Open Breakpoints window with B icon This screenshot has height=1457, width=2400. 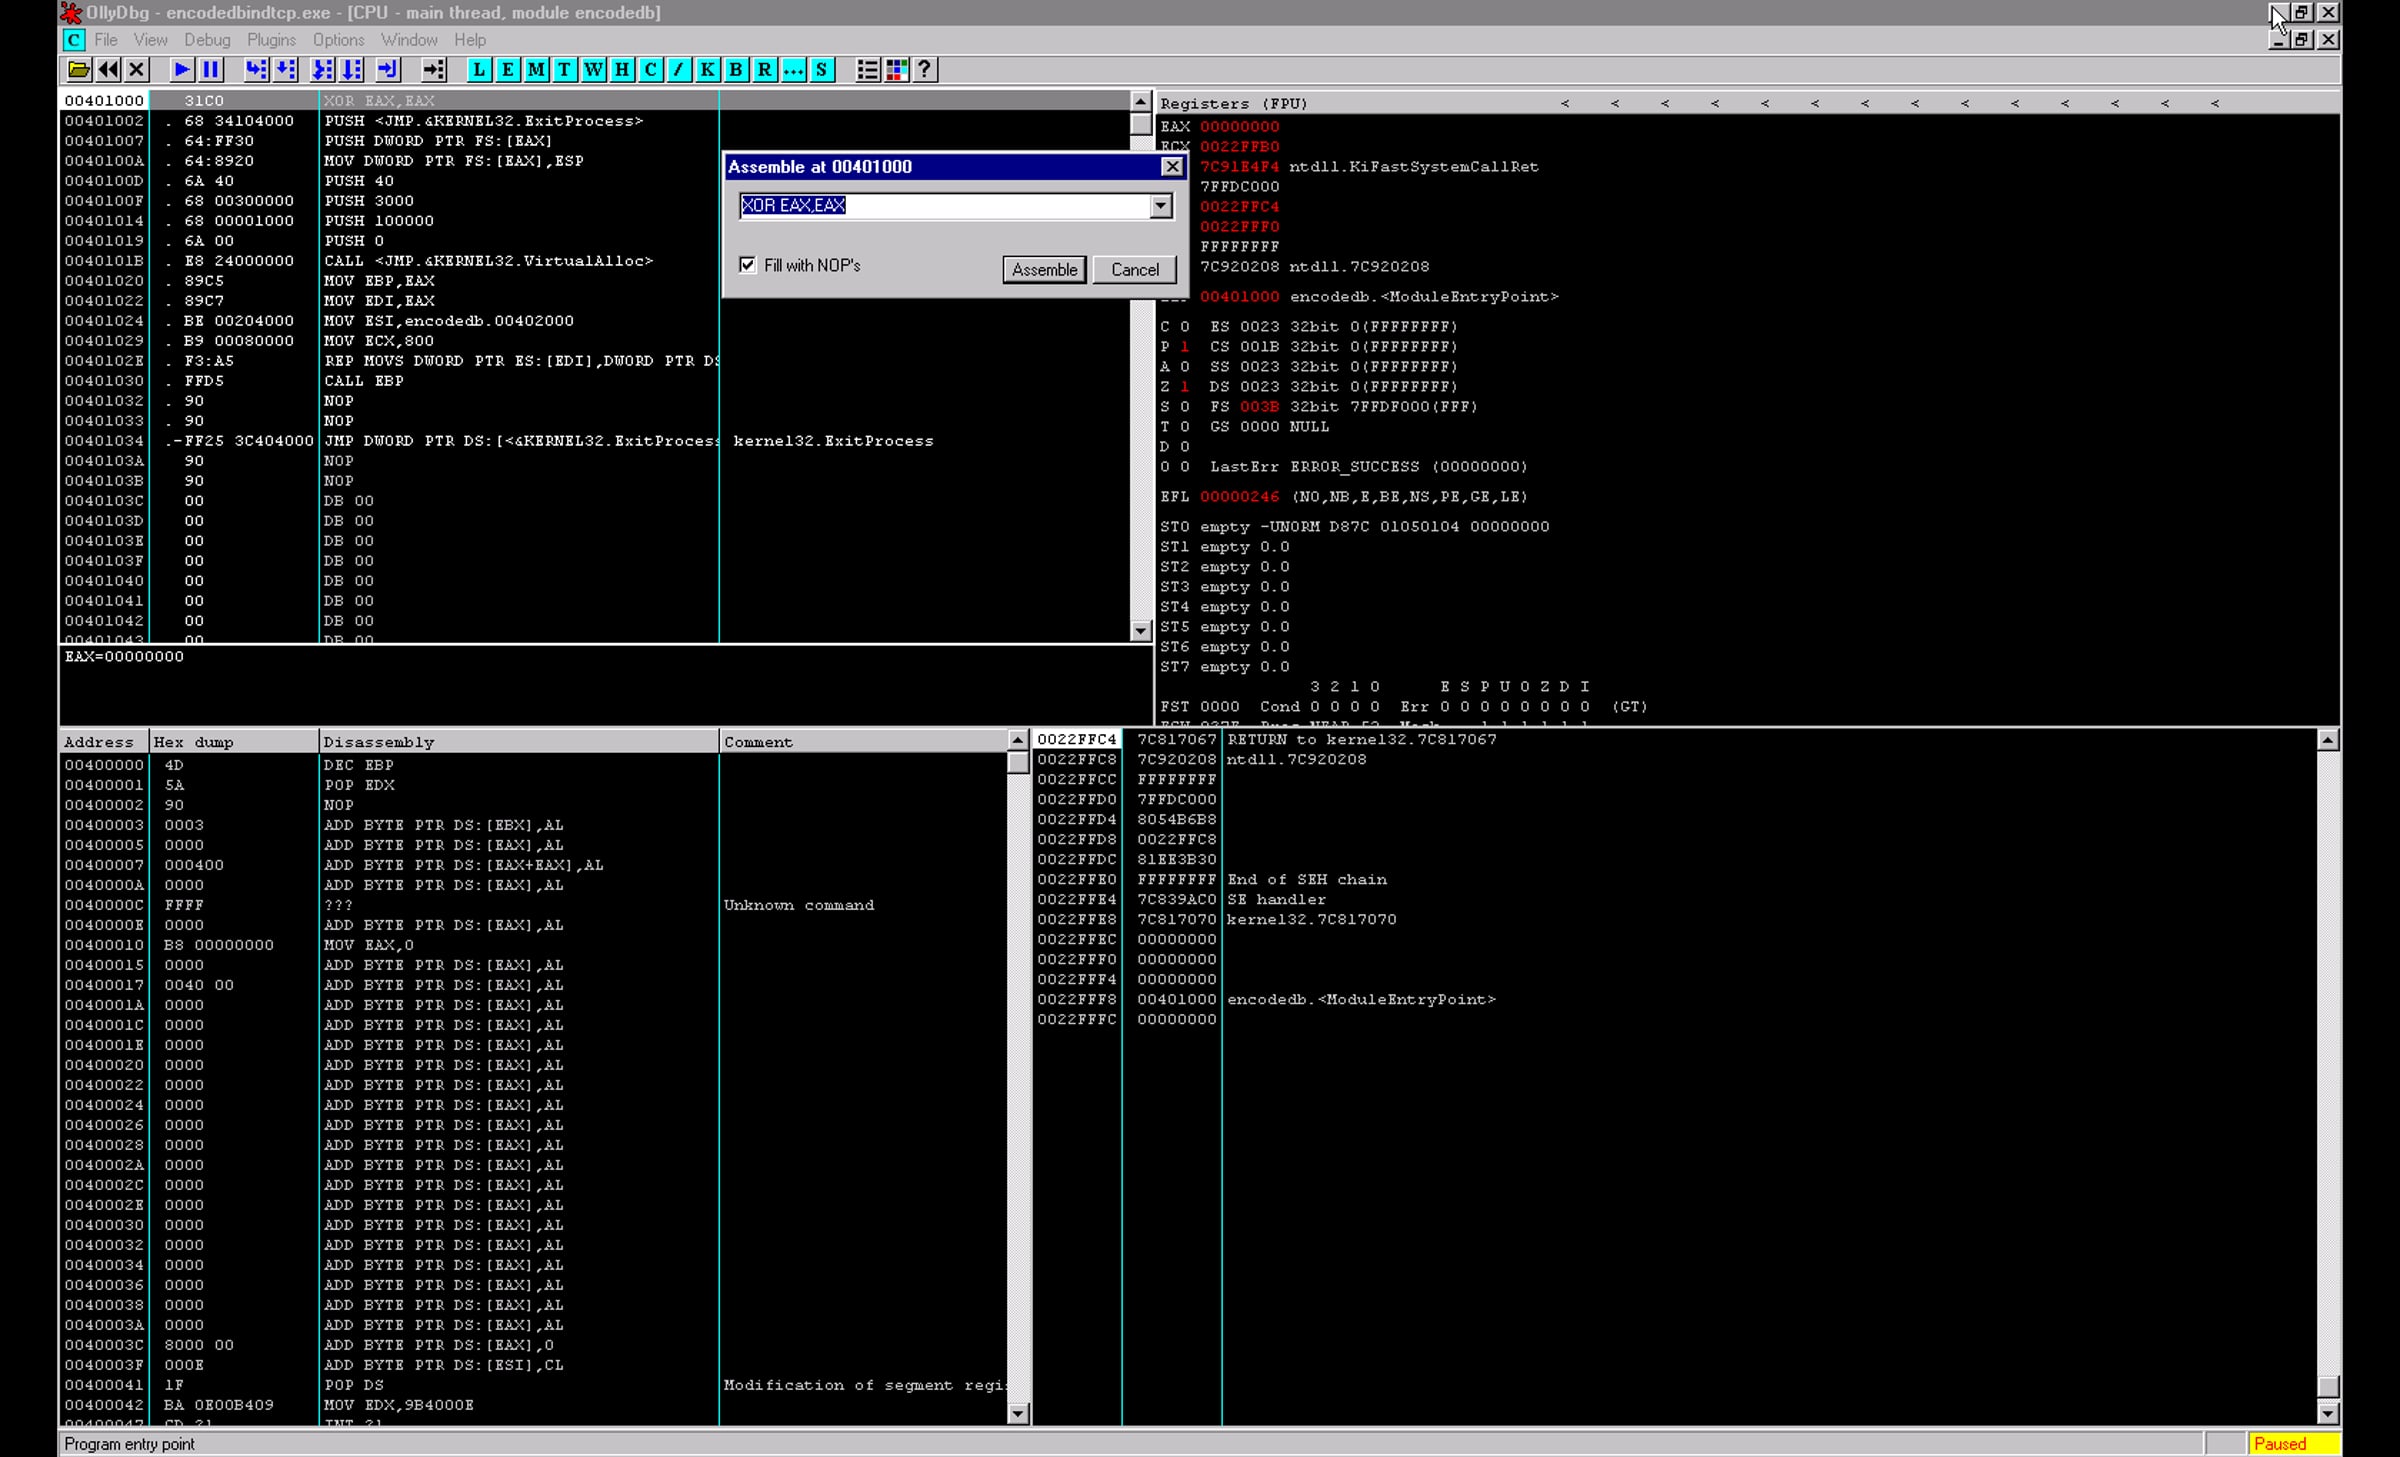click(x=736, y=69)
